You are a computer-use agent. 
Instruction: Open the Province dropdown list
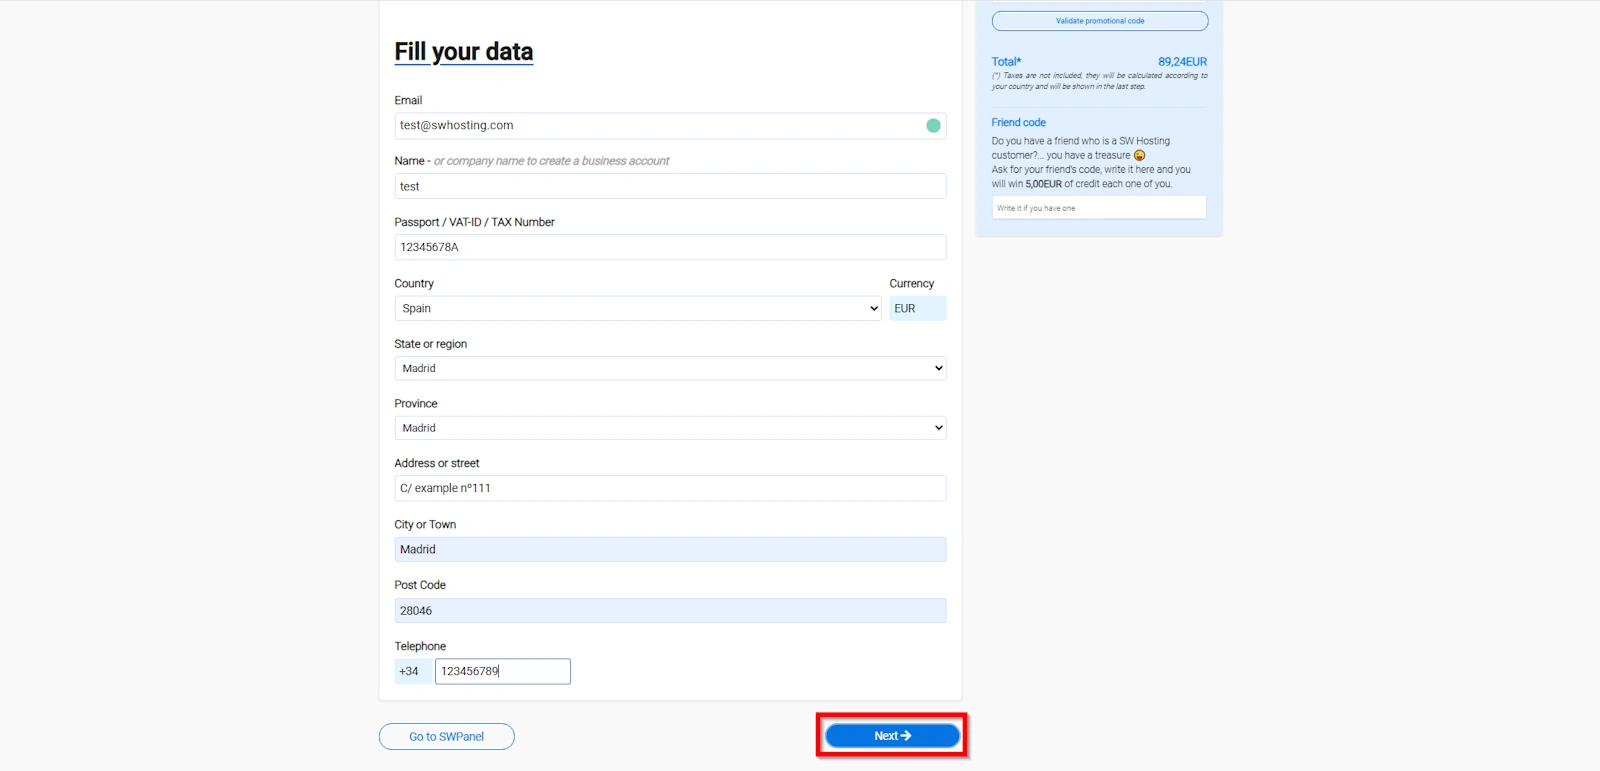coord(670,428)
